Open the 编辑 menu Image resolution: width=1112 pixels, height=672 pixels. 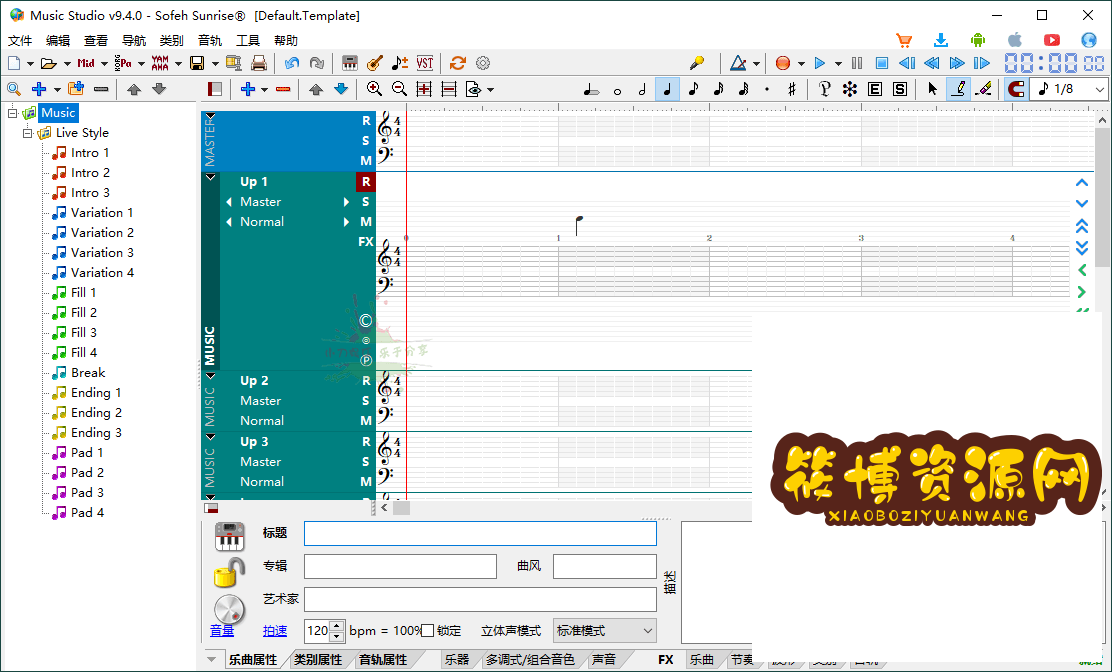point(58,40)
